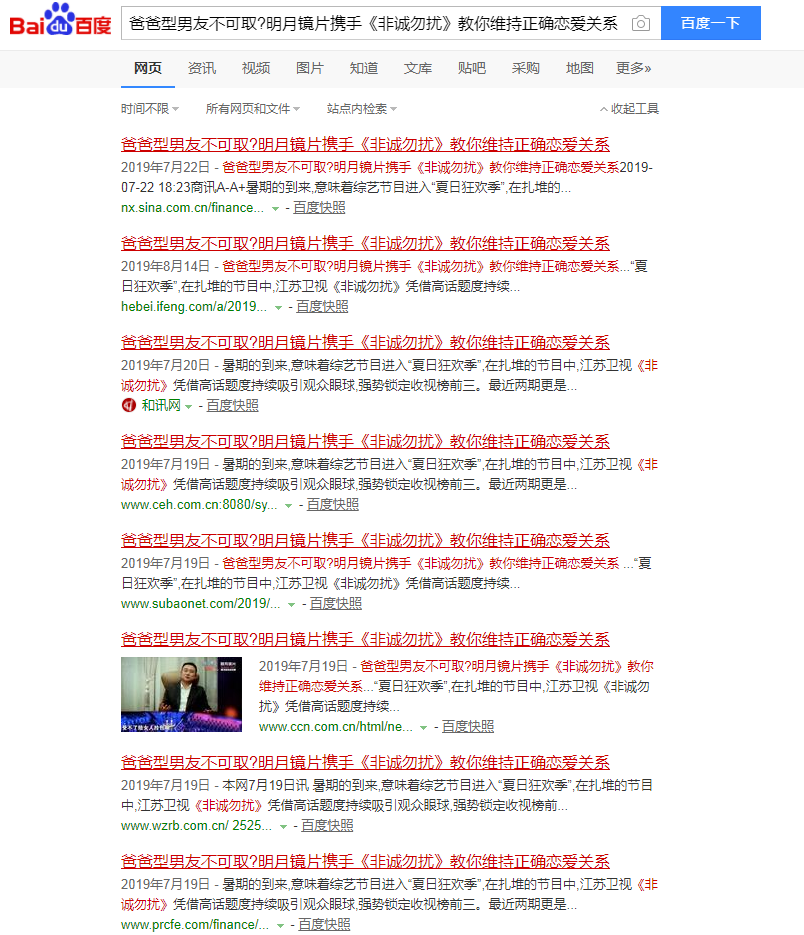
Task: Open 百度快照 for the 和讯网 result
Action: coord(233,405)
